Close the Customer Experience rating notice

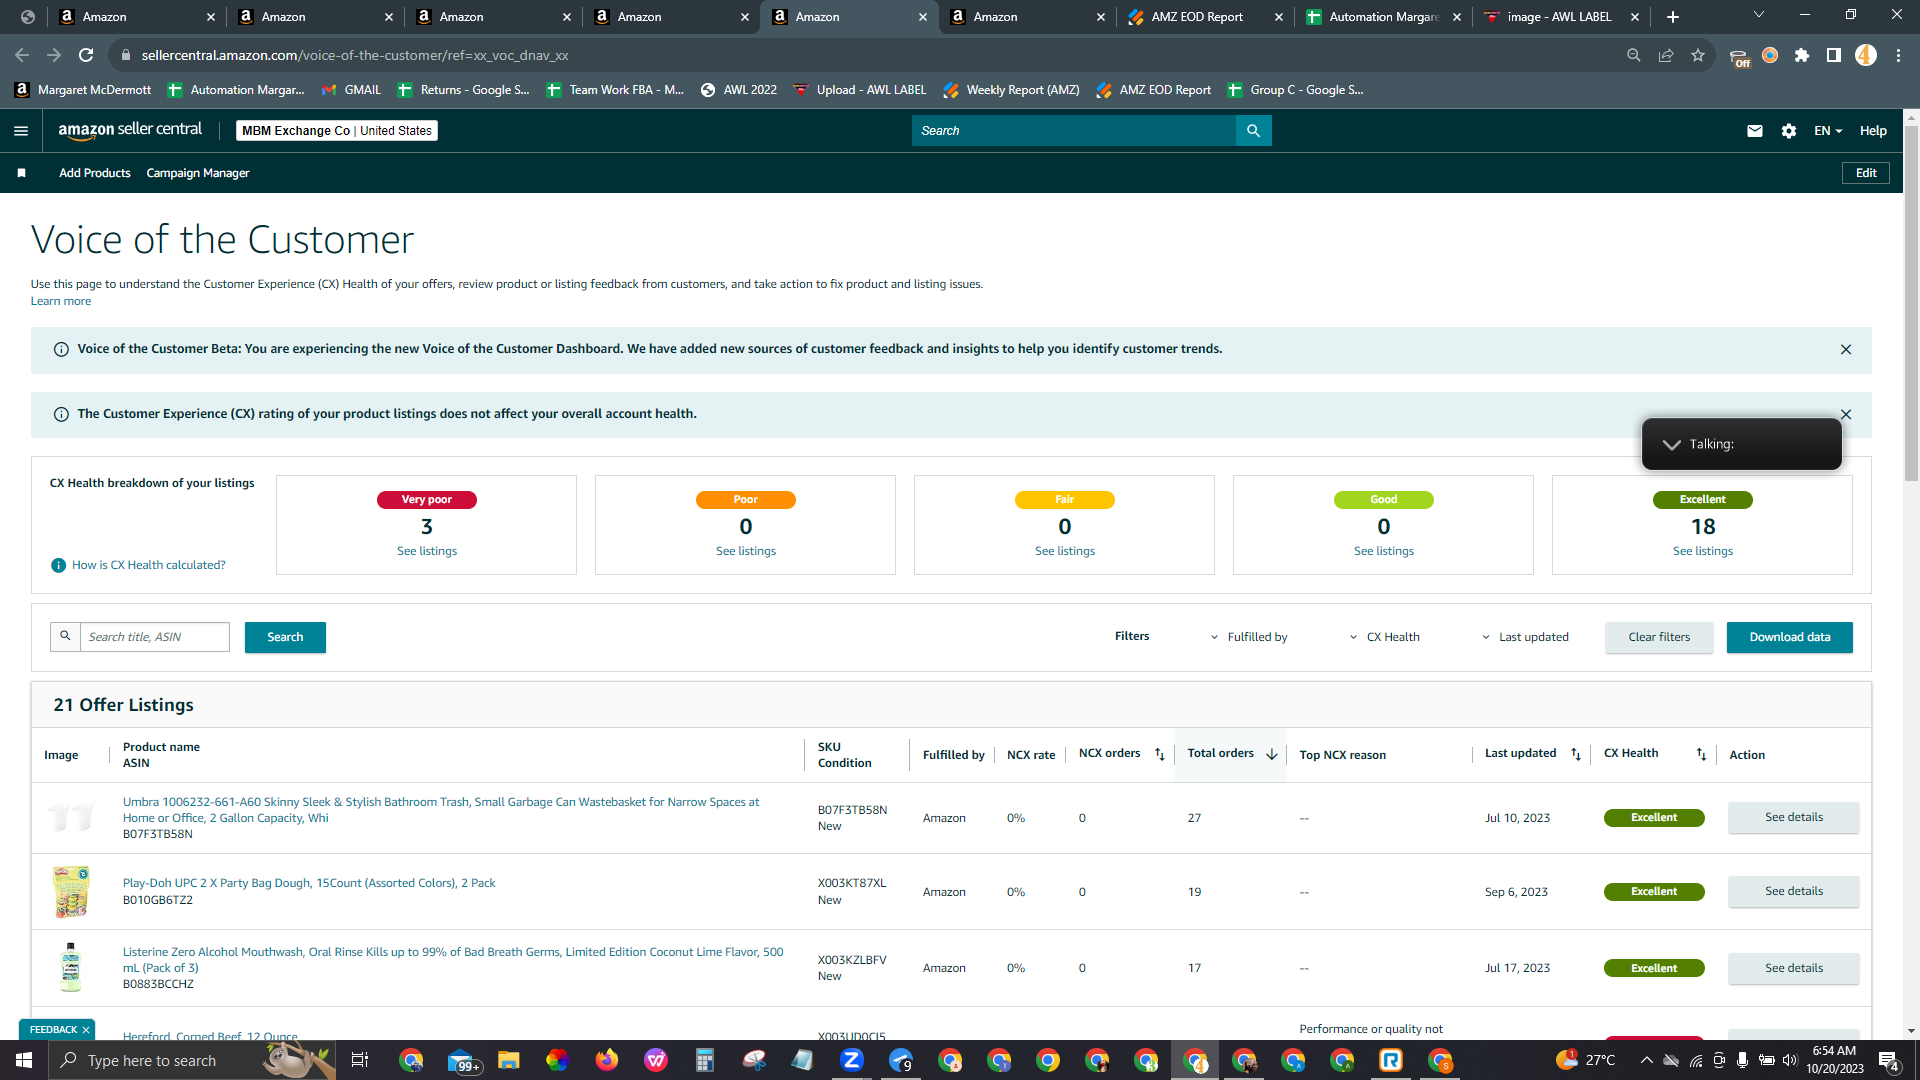click(x=1846, y=414)
